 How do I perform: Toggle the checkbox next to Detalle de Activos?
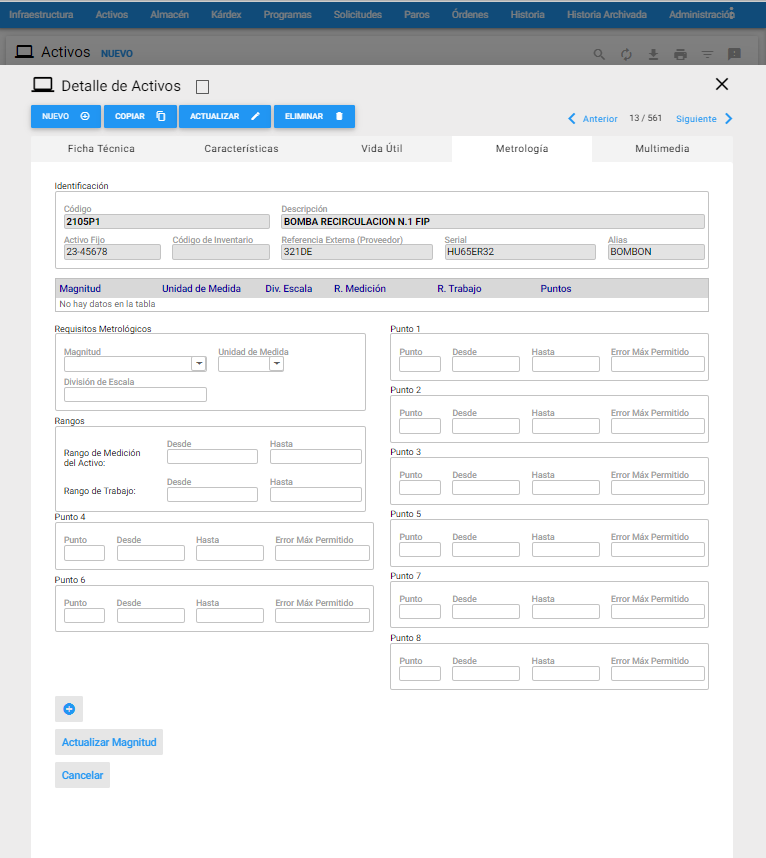(202, 87)
